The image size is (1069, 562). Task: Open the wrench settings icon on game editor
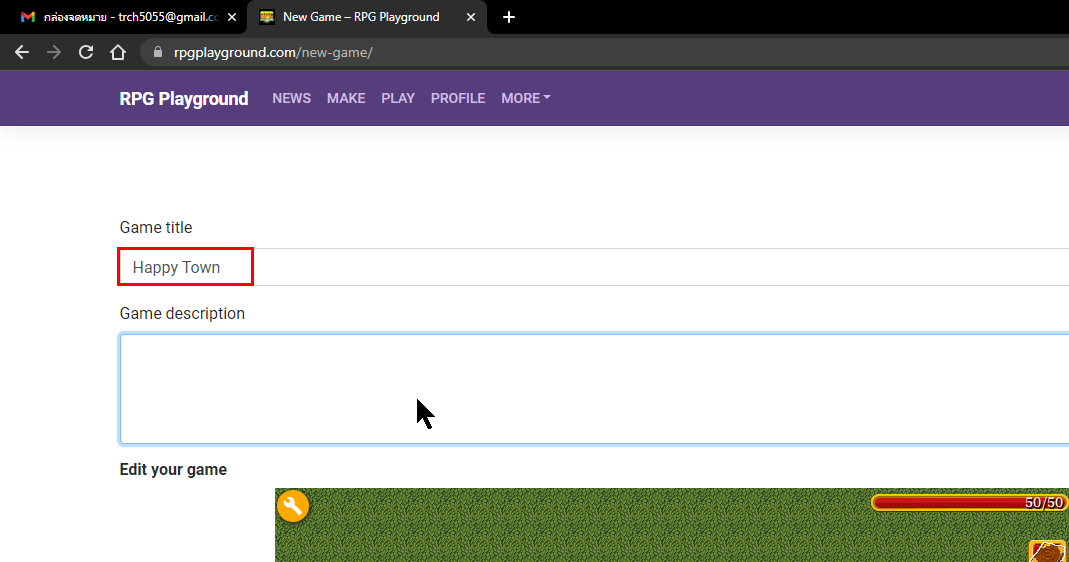click(x=293, y=506)
